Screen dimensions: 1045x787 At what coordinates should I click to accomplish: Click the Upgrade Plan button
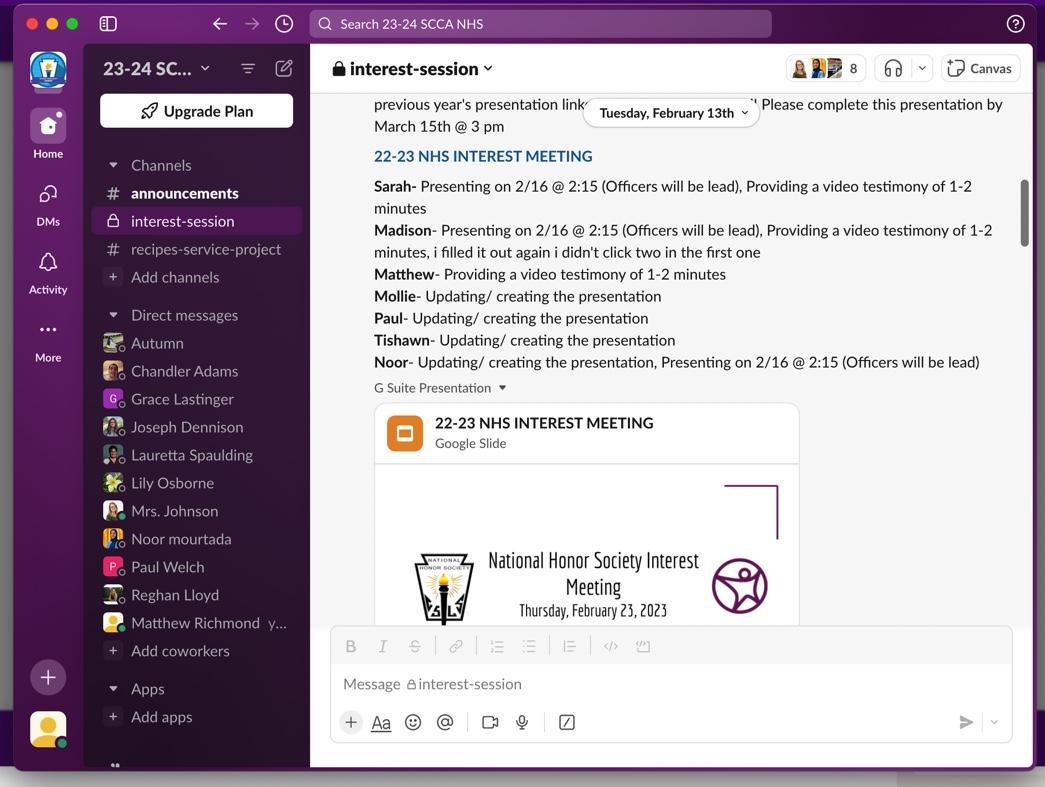click(x=197, y=111)
